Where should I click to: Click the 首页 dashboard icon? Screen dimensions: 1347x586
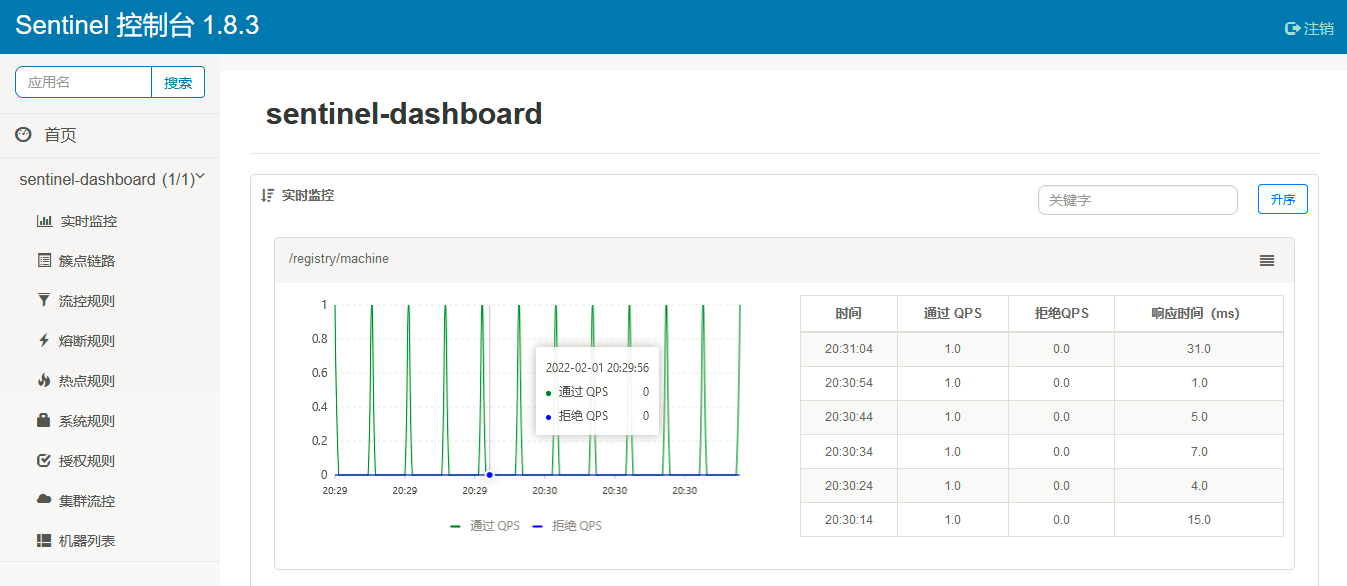[23, 134]
